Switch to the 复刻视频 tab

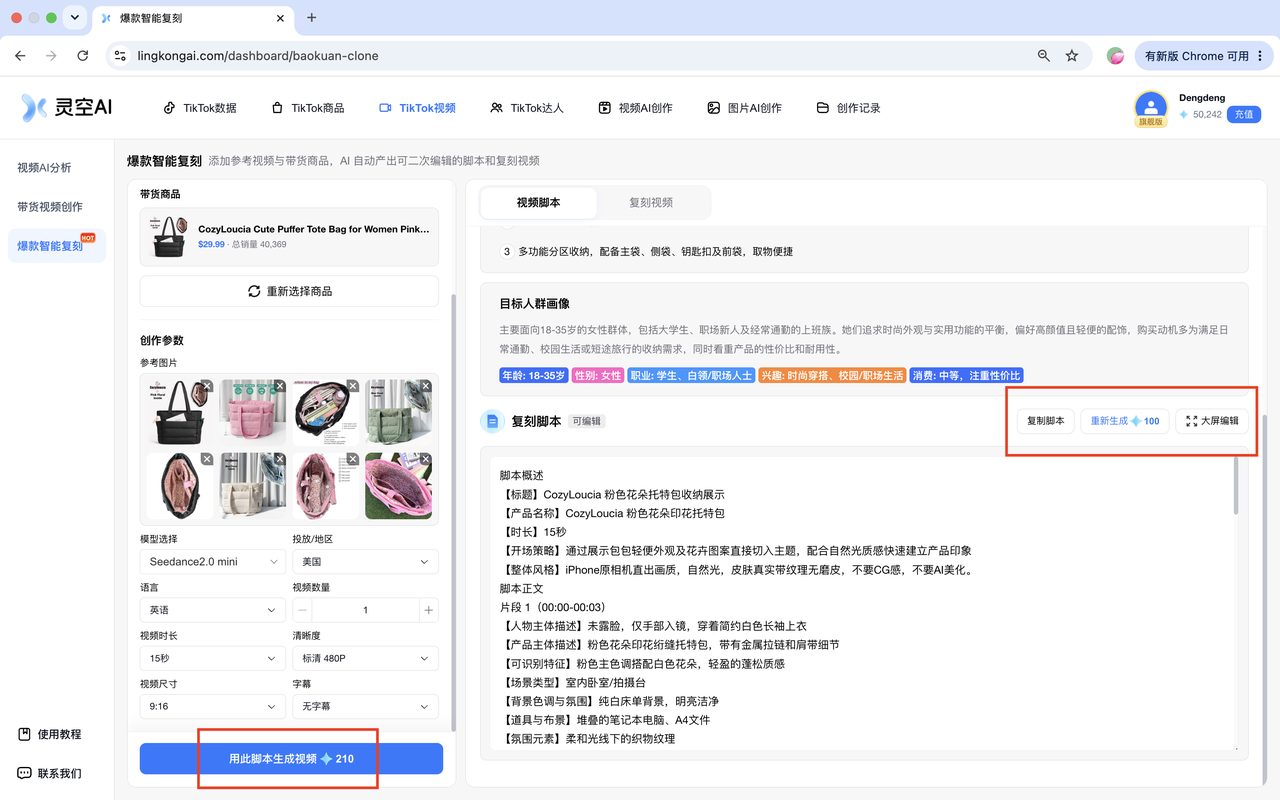pos(651,202)
